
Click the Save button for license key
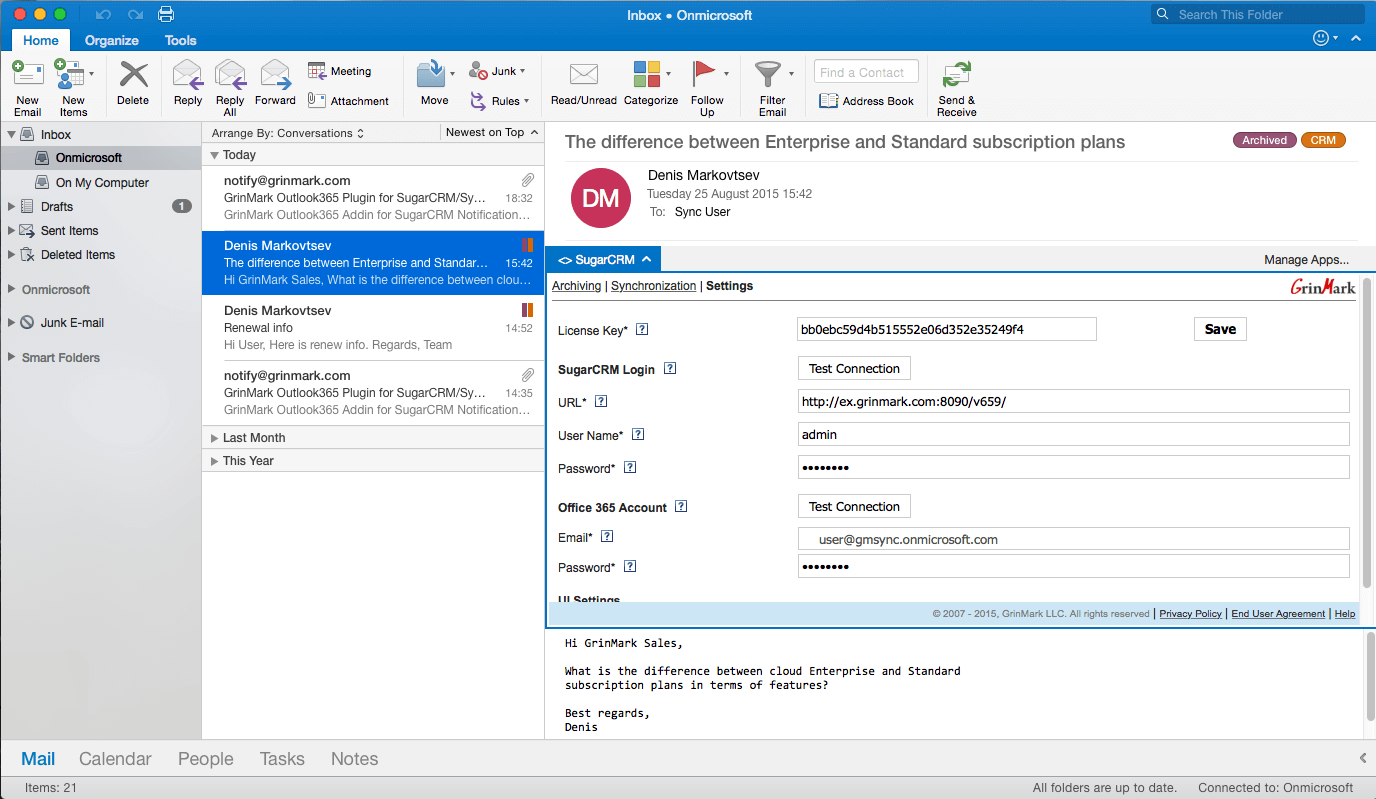[1220, 329]
